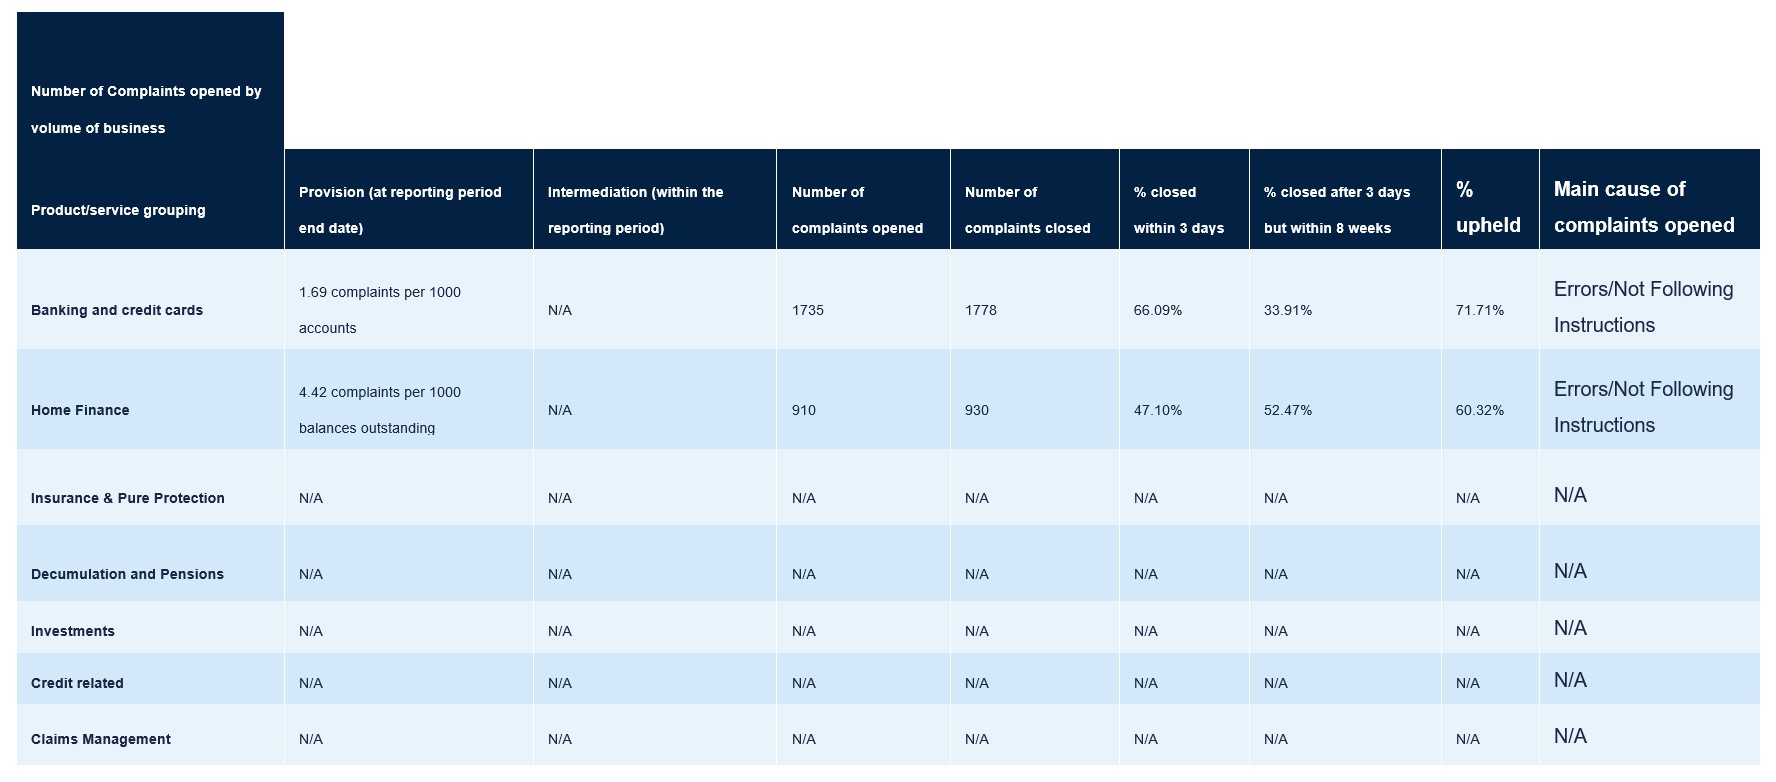
Task: Select the 1735 complaints opened value
Action: click(x=808, y=310)
